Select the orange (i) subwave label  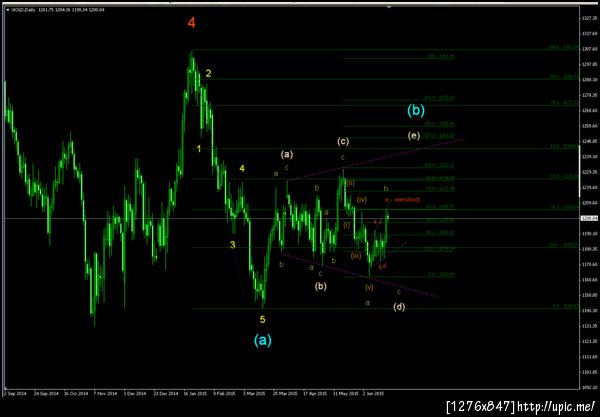[347, 225]
